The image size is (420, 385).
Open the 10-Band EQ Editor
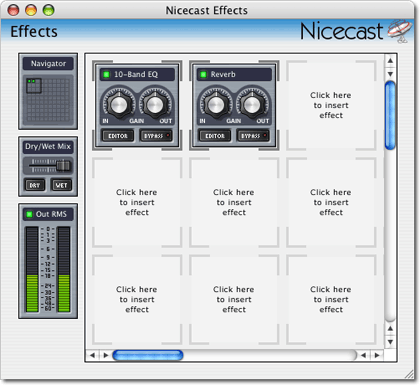pyautogui.click(x=118, y=136)
